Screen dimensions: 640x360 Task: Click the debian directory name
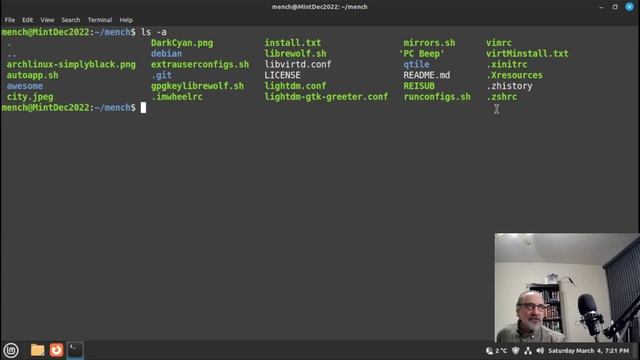coord(167,53)
